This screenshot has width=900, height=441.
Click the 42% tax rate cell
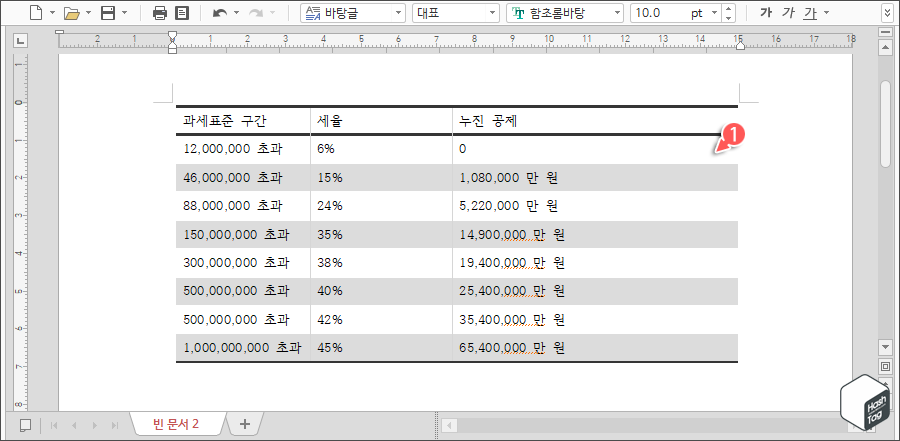click(382, 319)
